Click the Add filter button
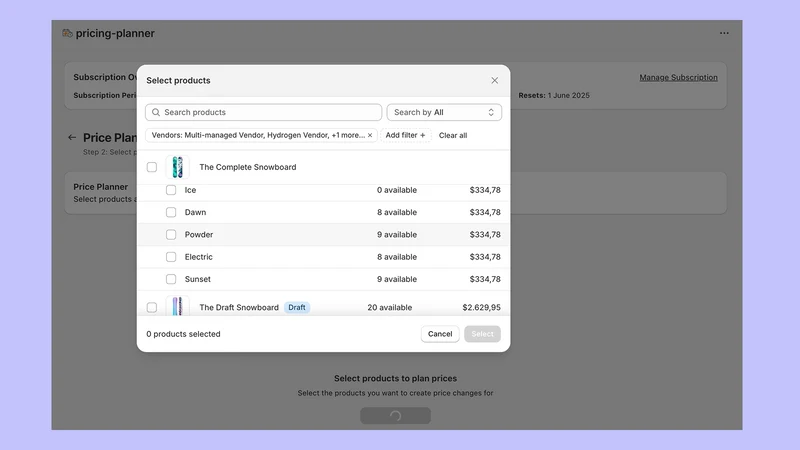Viewport: 800px width, 450px height. (x=406, y=135)
